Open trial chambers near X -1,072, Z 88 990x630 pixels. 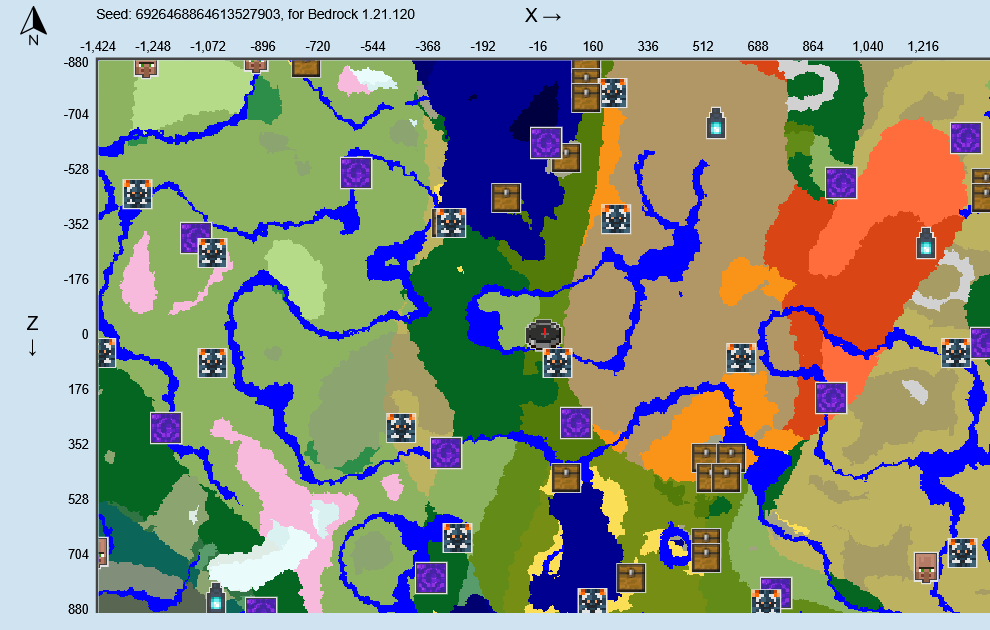coord(212,362)
